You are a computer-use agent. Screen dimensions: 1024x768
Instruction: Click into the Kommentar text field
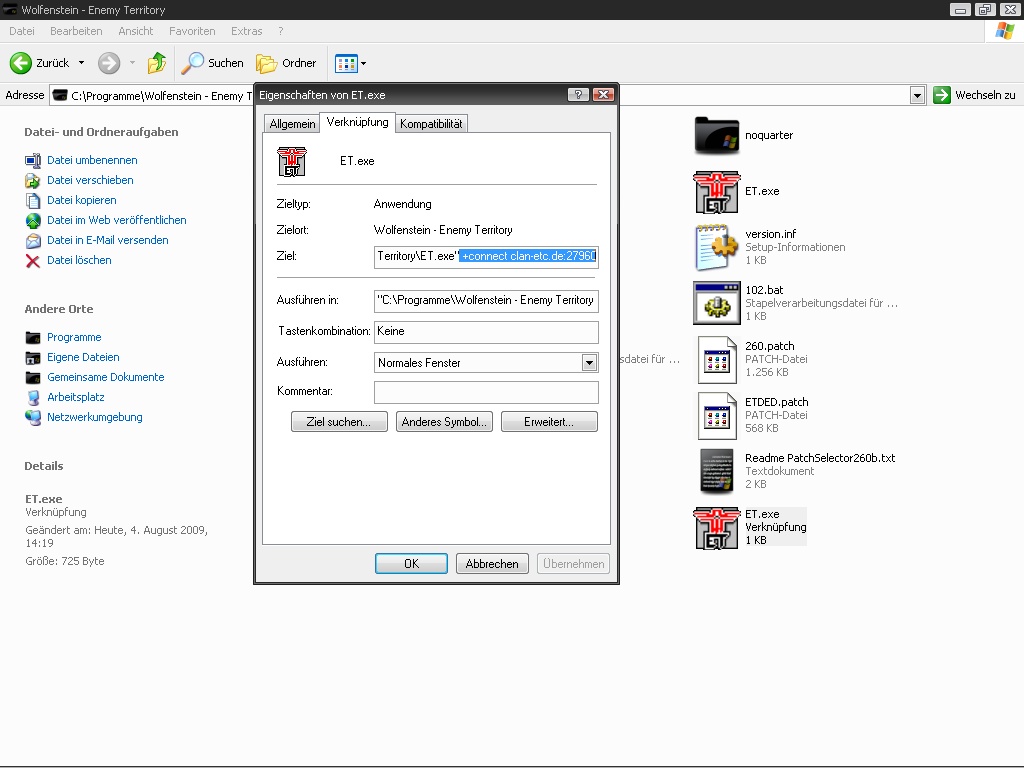pyautogui.click(x=486, y=392)
